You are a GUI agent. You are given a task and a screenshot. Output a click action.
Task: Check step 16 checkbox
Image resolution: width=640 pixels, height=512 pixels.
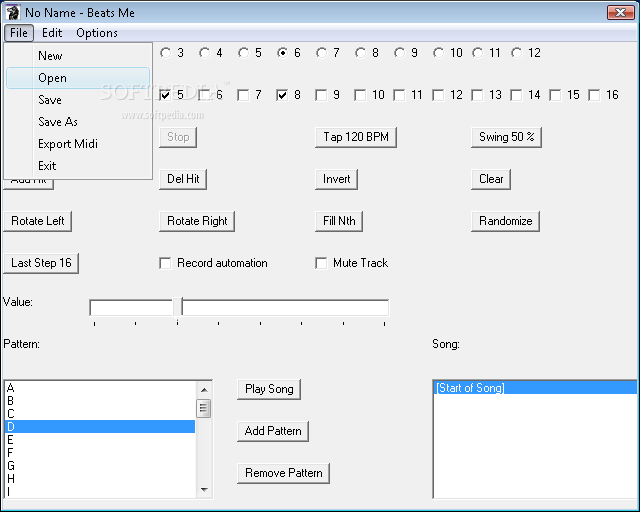tap(594, 96)
